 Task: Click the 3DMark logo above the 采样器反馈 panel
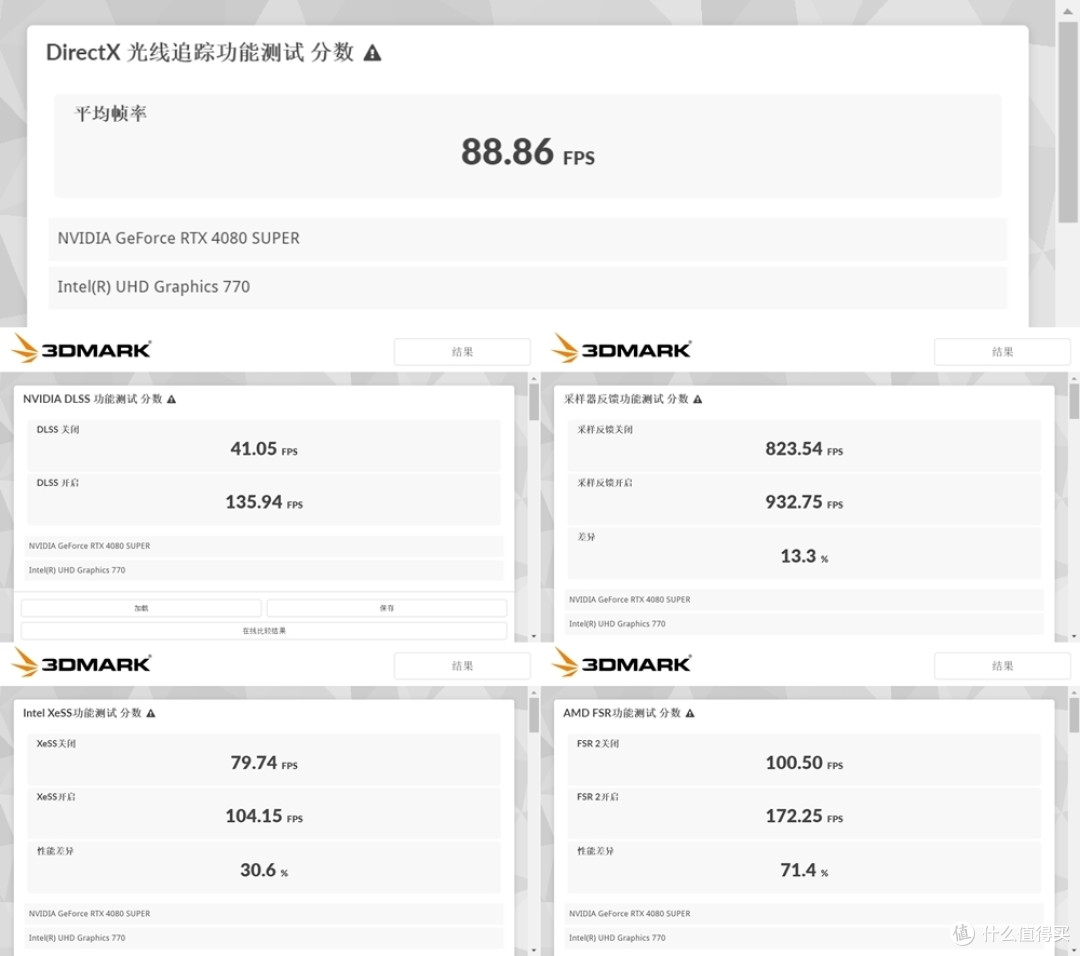(621, 349)
